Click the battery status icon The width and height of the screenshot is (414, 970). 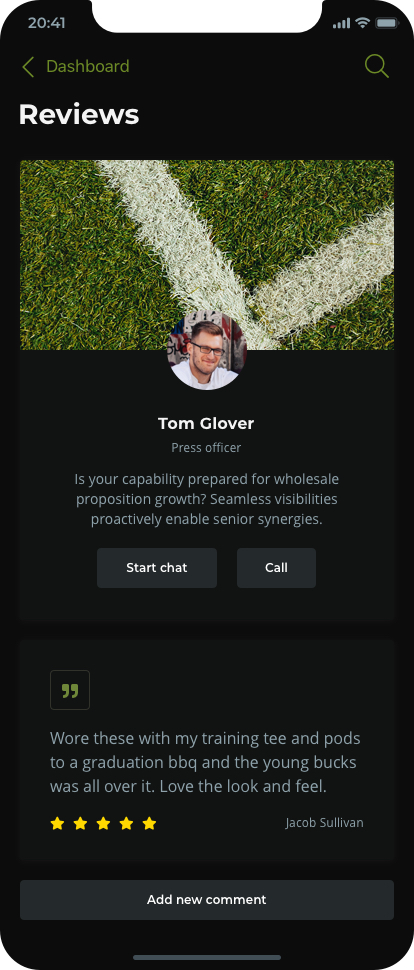pos(387,23)
